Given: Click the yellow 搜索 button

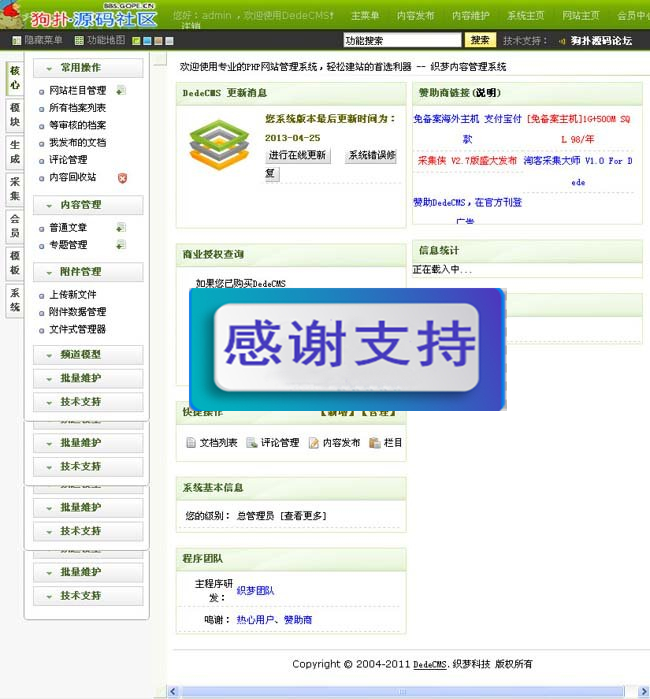Looking at the screenshot, I should tap(480, 40).
